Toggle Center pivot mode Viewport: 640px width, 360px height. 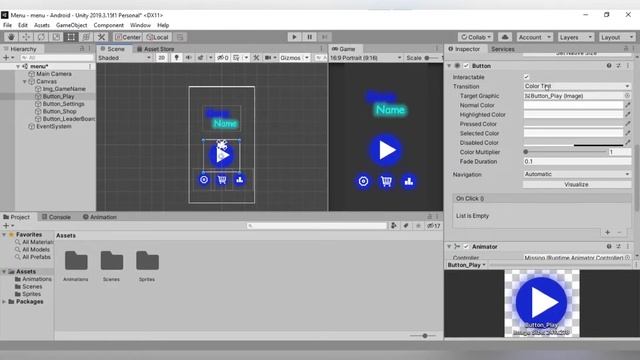pyautogui.click(x=128, y=37)
